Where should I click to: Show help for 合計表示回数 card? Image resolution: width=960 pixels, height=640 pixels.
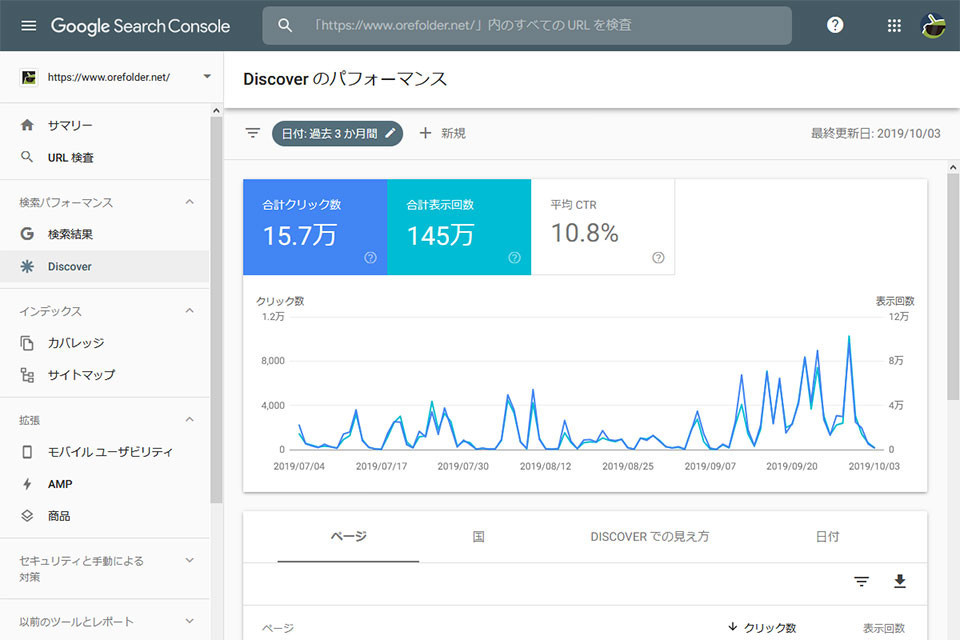[514, 257]
